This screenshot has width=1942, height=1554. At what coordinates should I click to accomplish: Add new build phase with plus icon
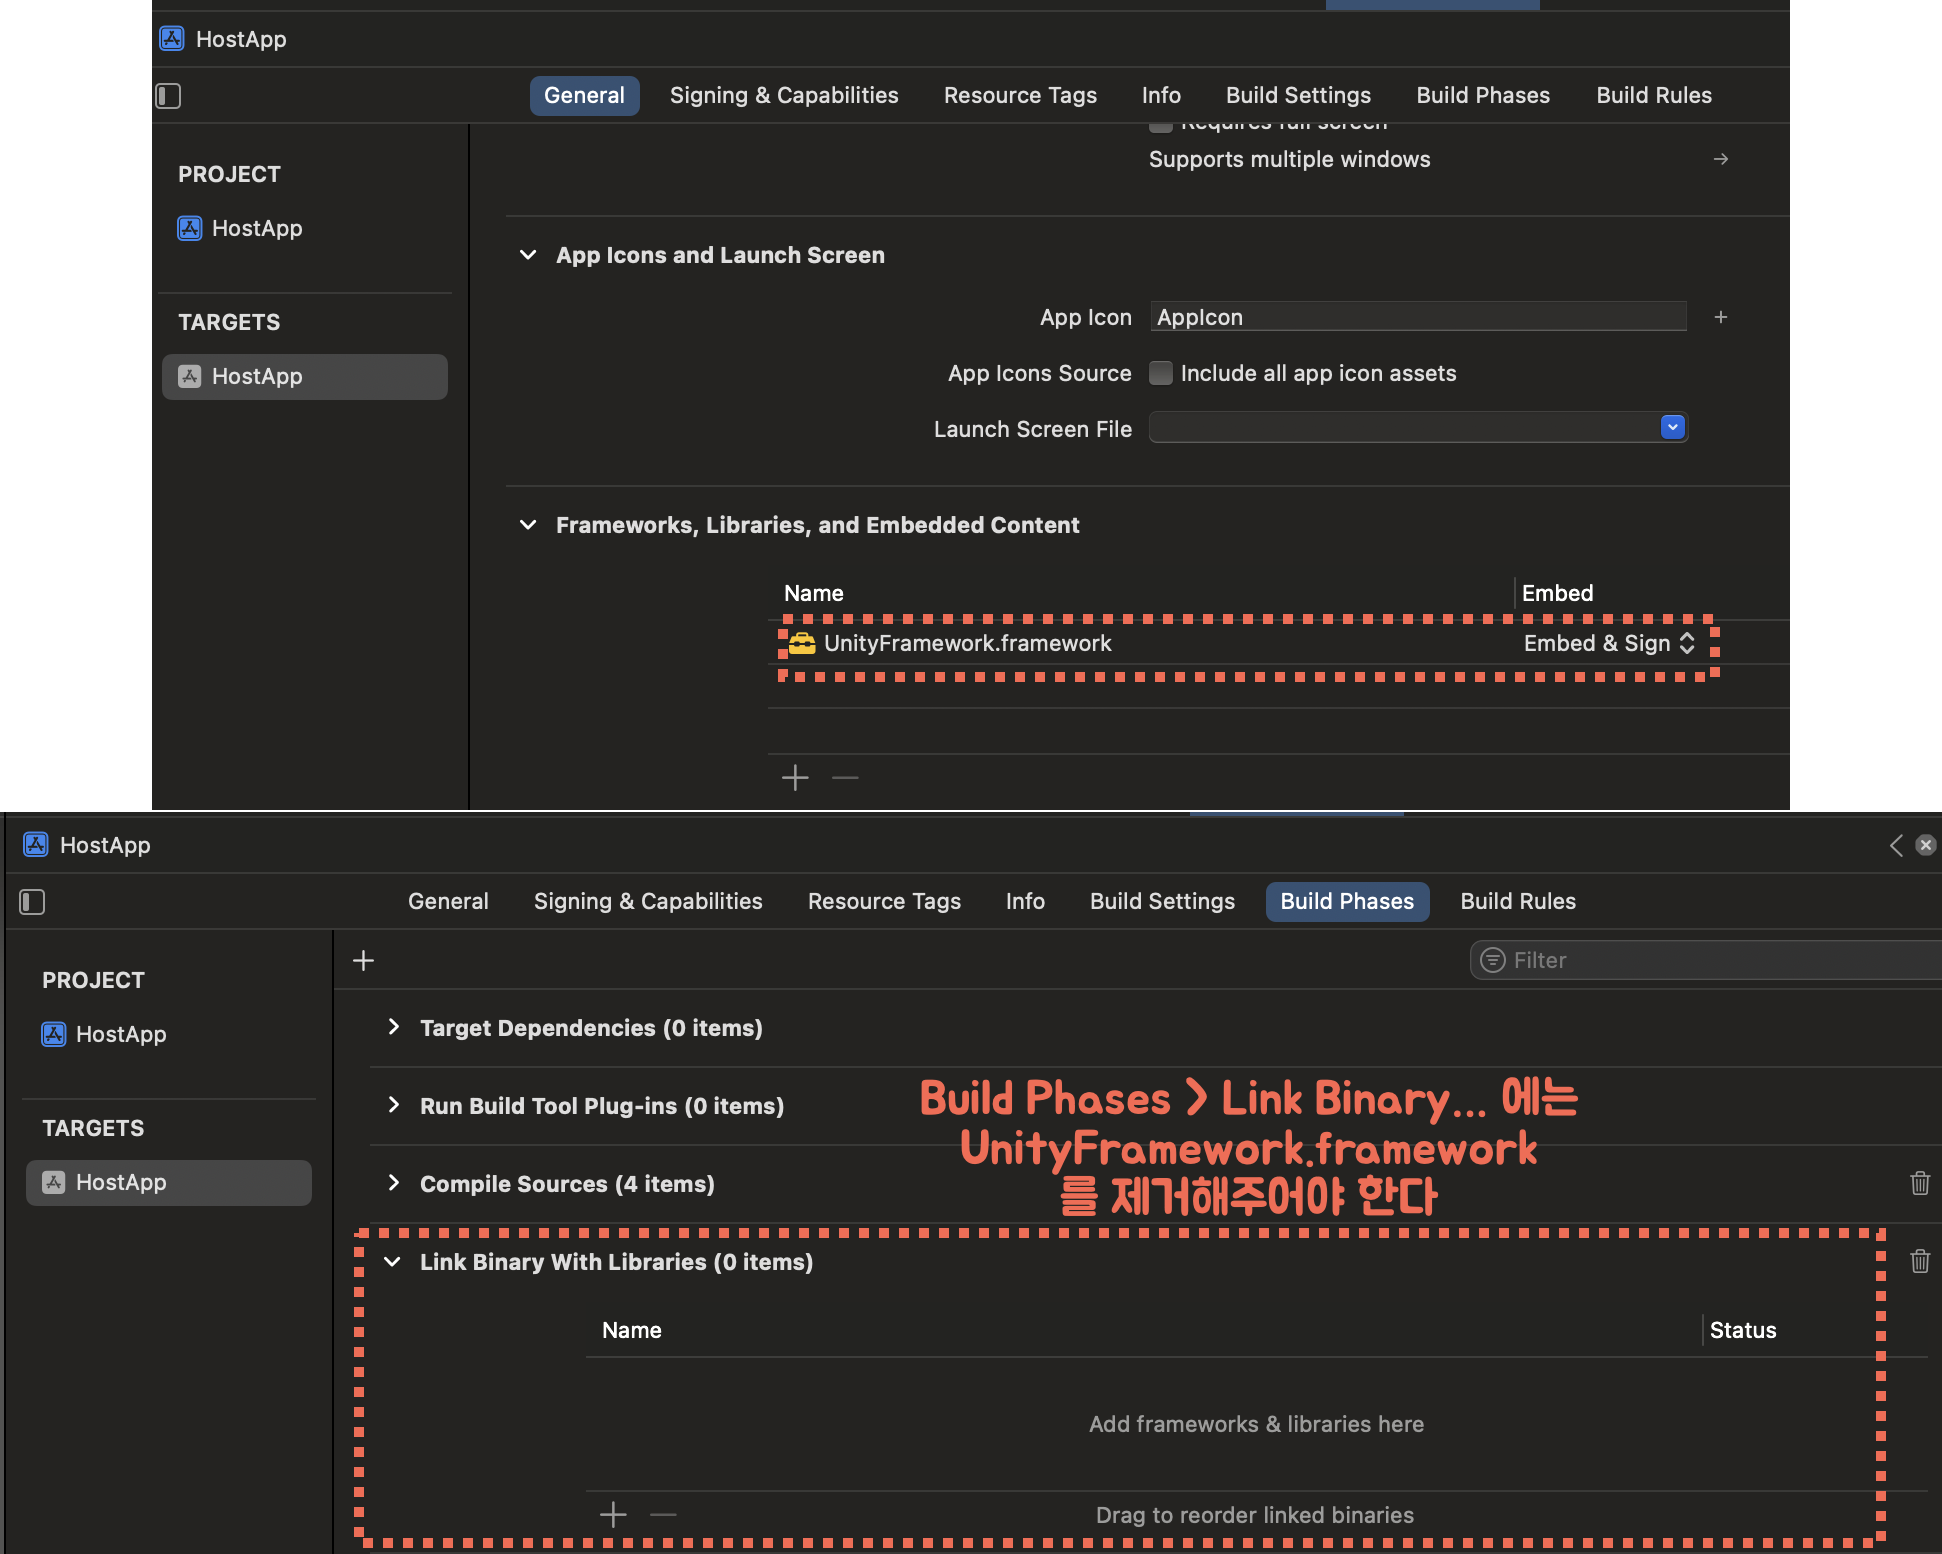pyautogui.click(x=363, y=960)
